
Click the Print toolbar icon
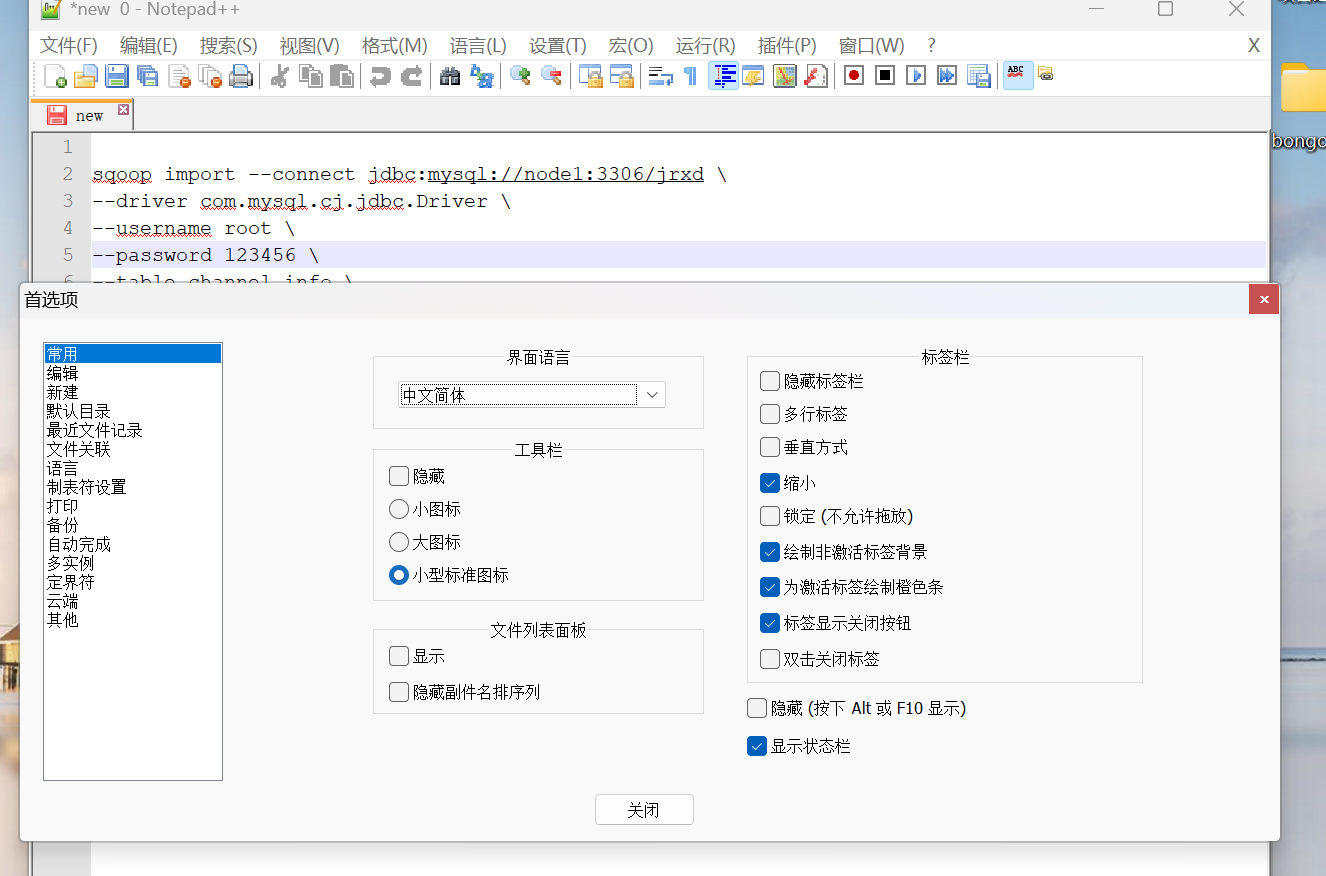(241, 76)
